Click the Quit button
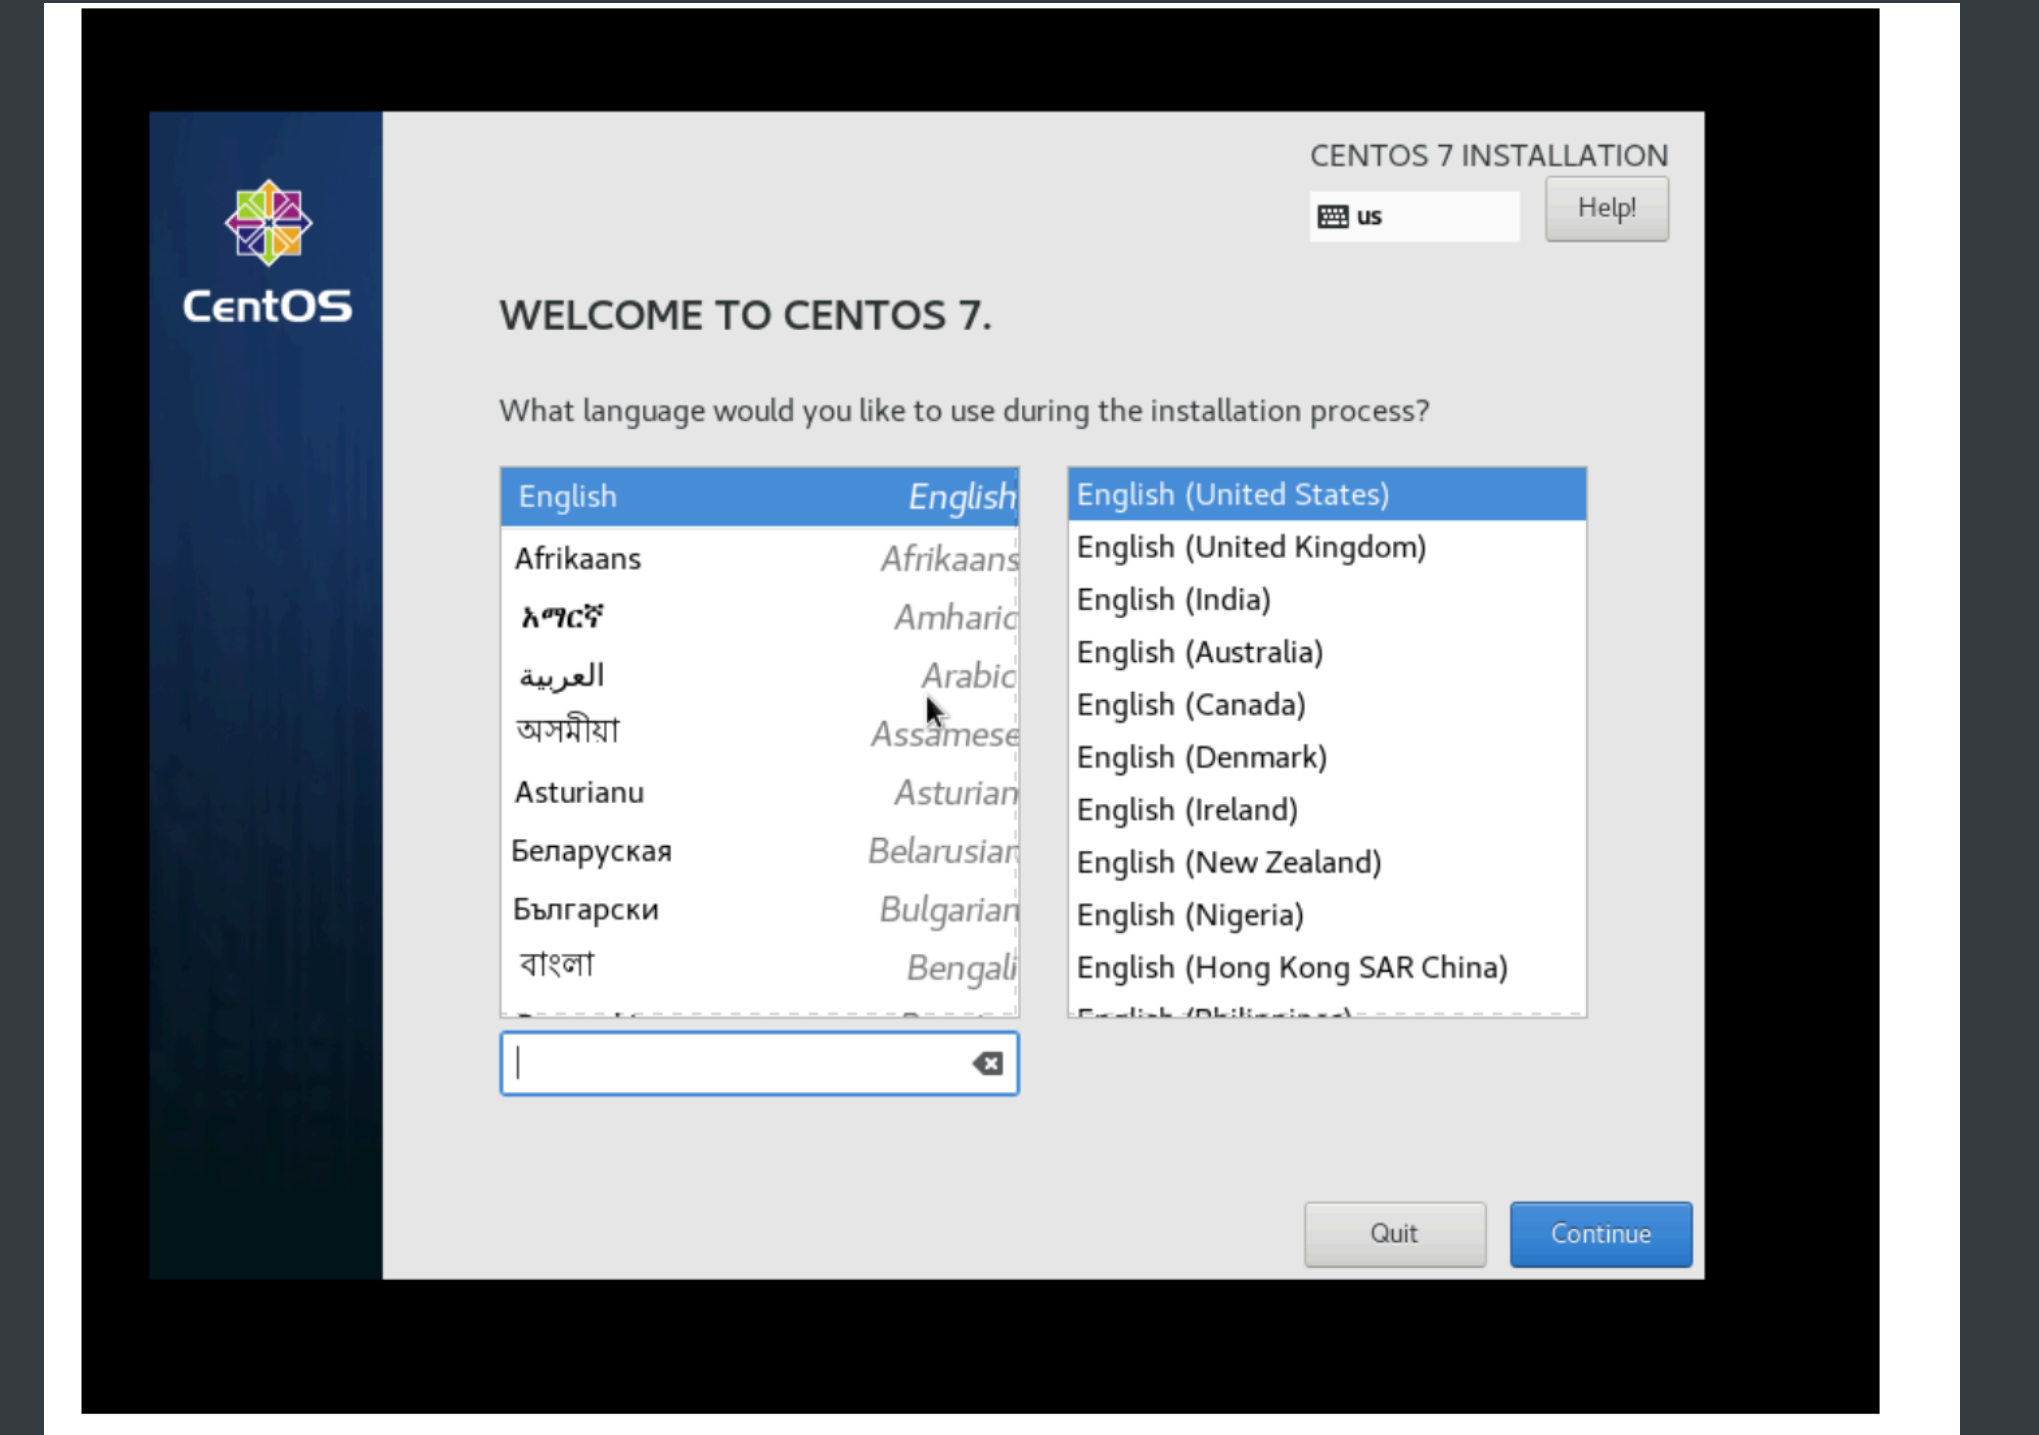 click(x=1393, y=1234)
